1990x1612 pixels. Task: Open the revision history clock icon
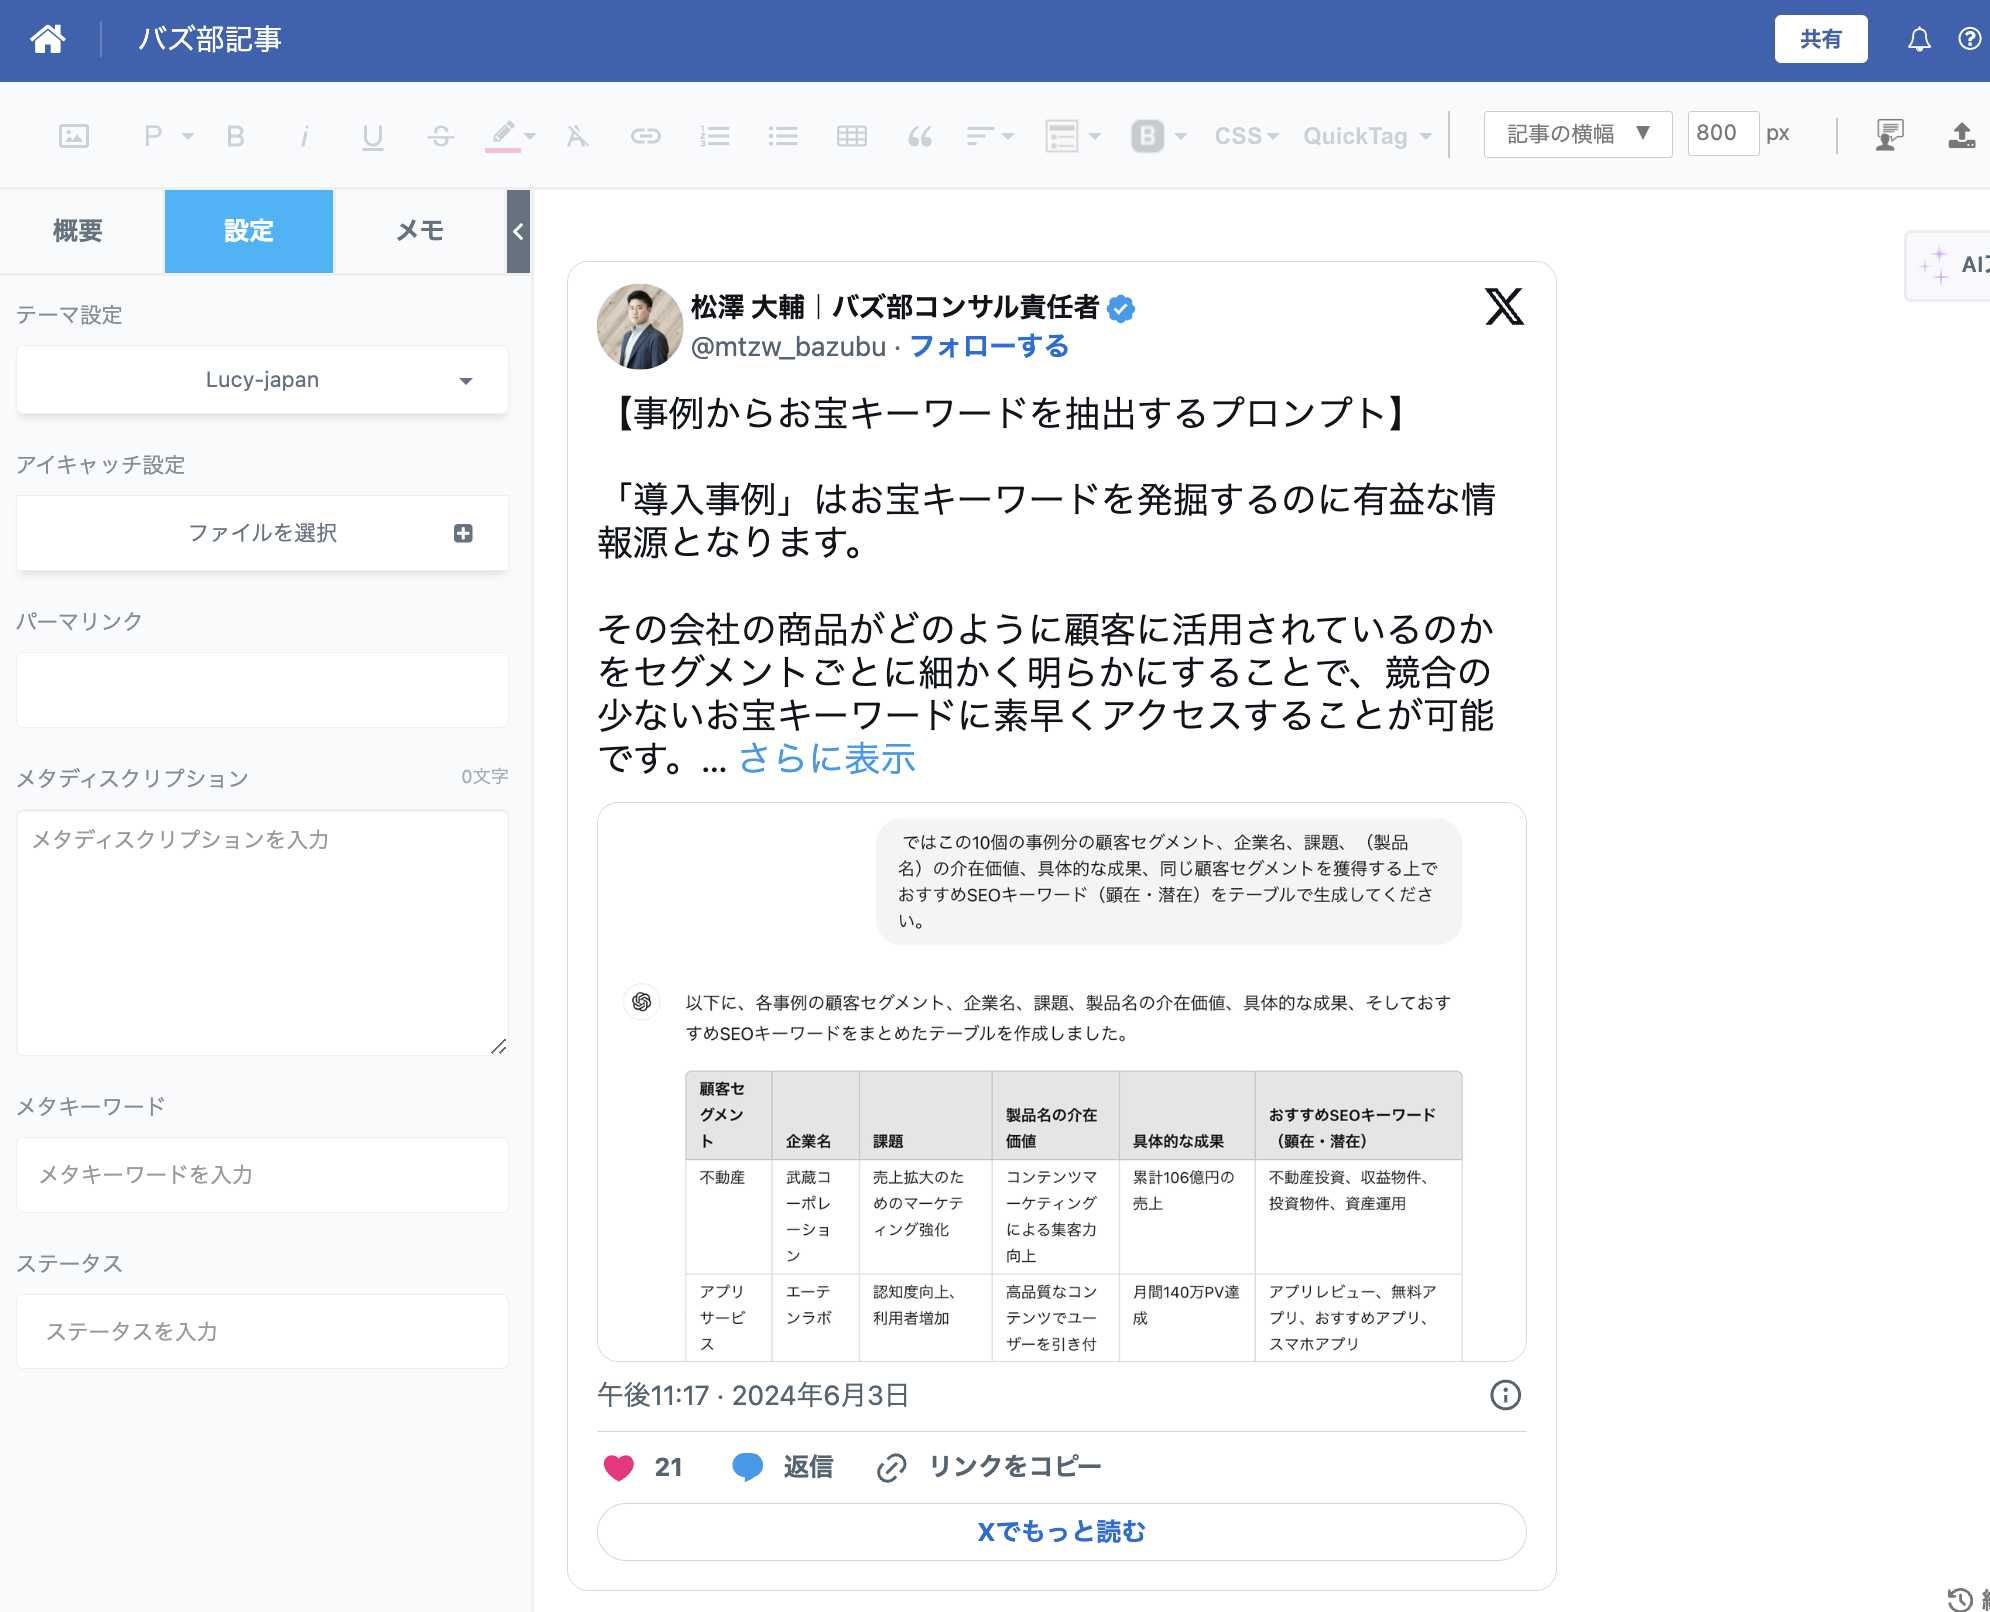1959,1599
